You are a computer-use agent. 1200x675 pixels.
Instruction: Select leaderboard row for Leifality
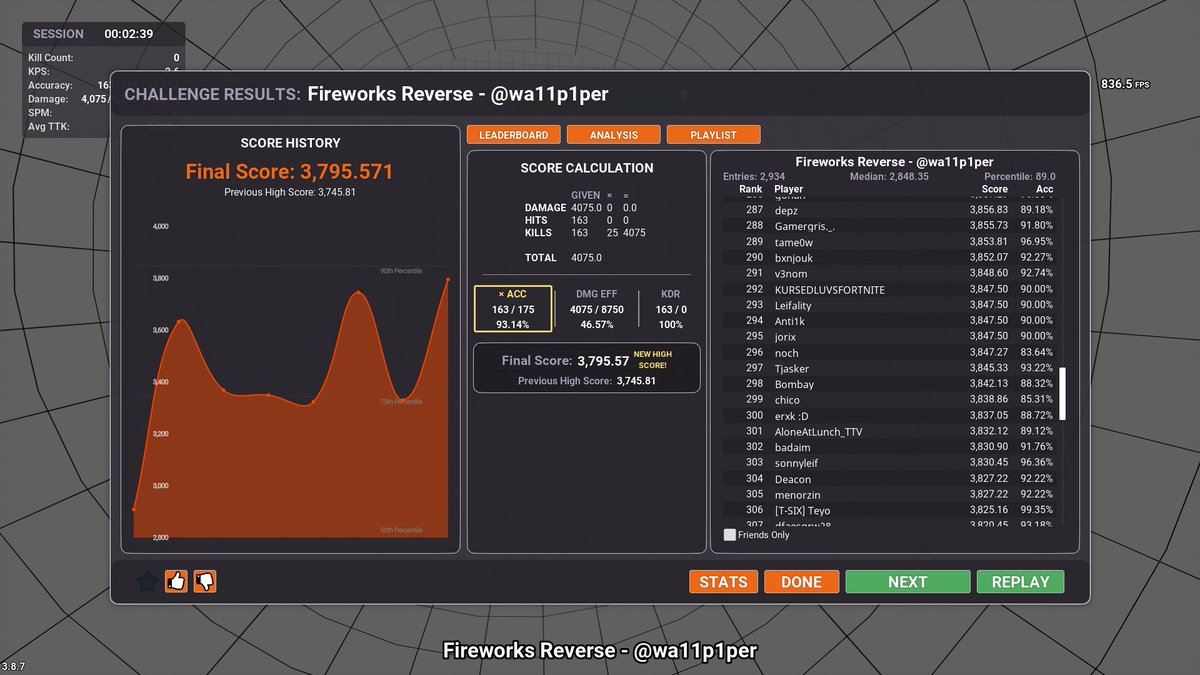(890, 305)
